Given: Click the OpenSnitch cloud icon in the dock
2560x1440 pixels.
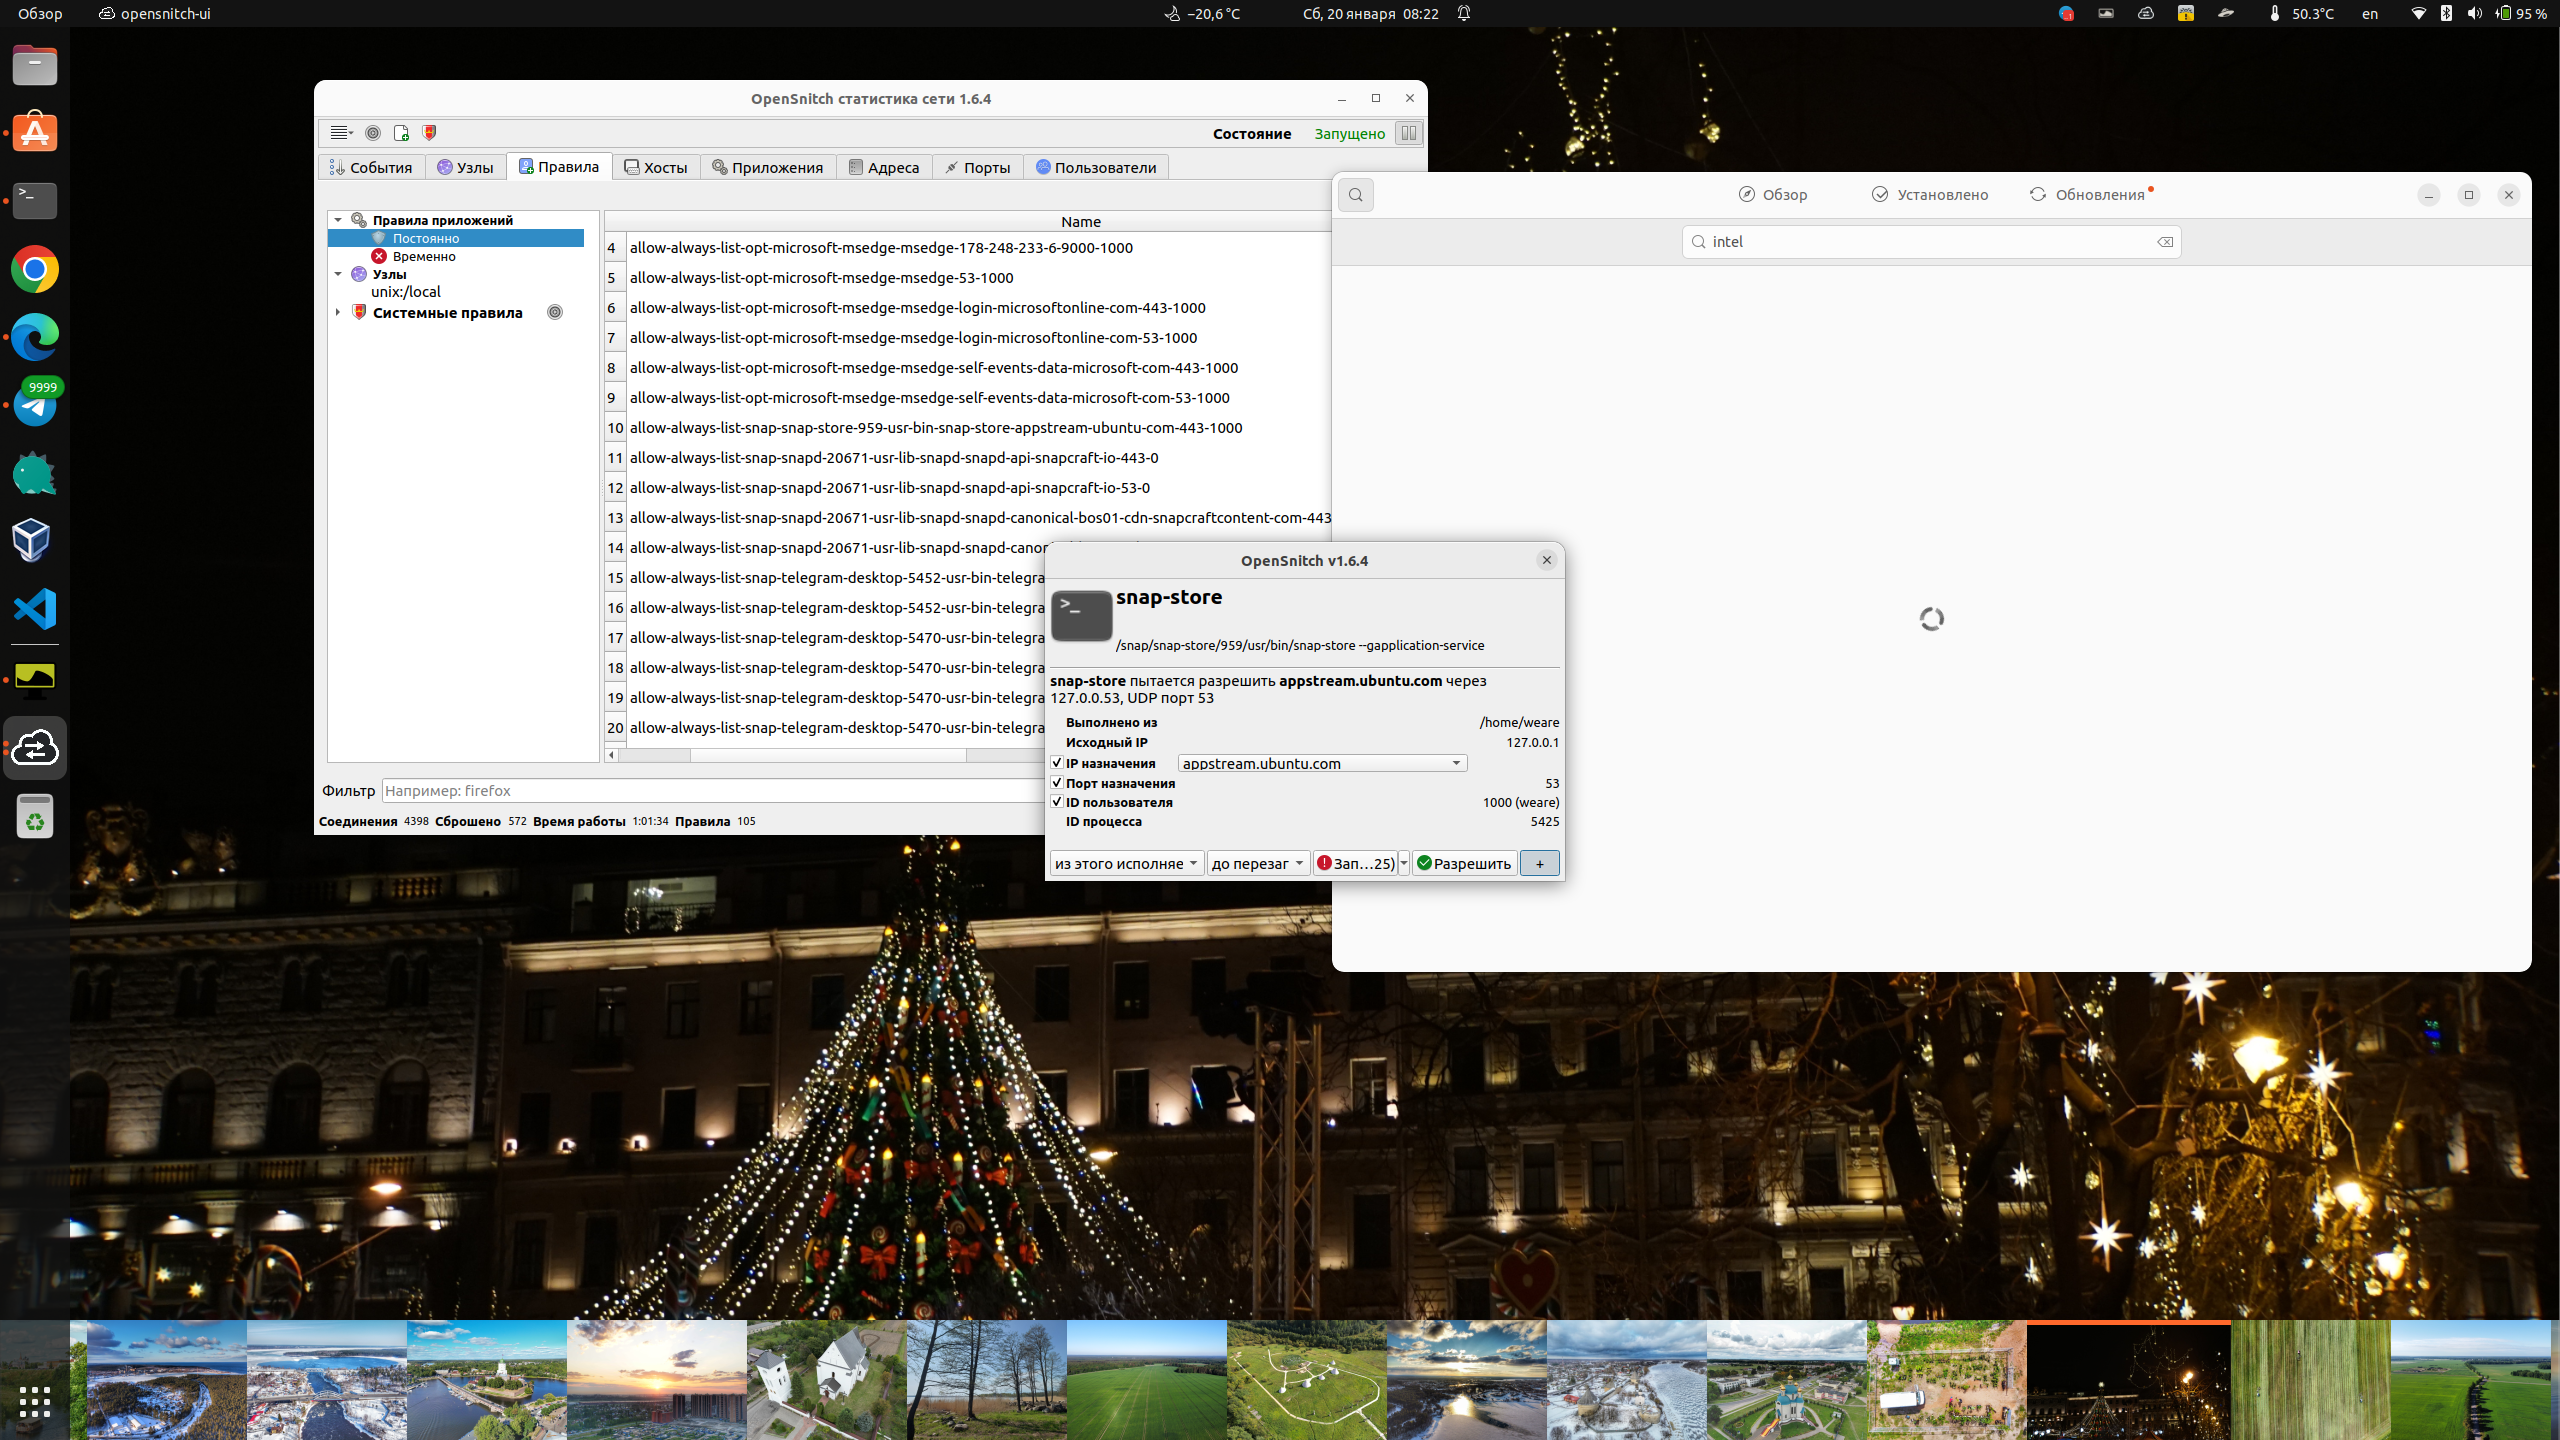Looking at the screenshot, I should click(x=35, y=748).
